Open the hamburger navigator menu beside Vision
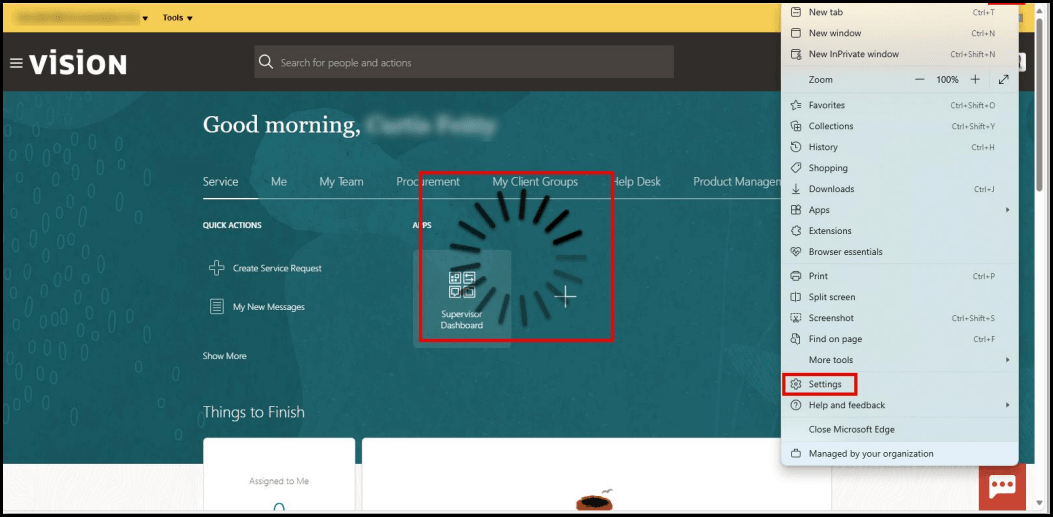Image resolution: width=1053 pixels, height=517 pixels. tap(17, 63)
